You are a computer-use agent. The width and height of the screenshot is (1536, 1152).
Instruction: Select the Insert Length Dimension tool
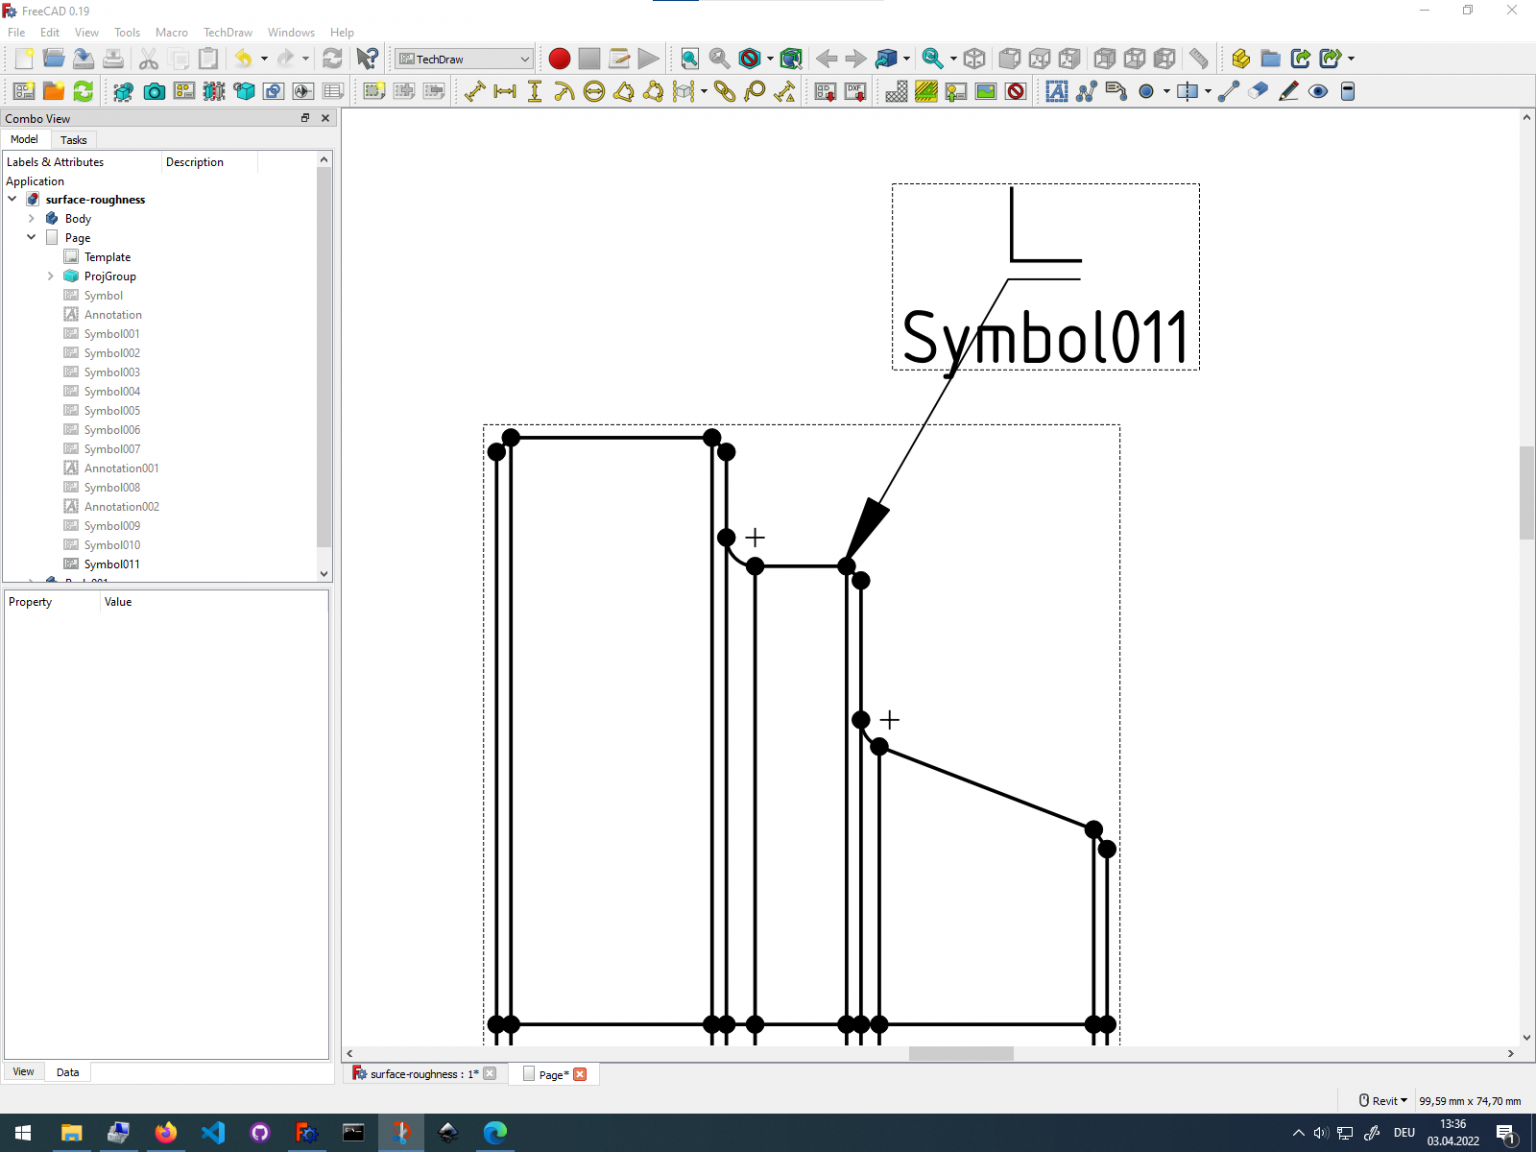pos(475,91)
